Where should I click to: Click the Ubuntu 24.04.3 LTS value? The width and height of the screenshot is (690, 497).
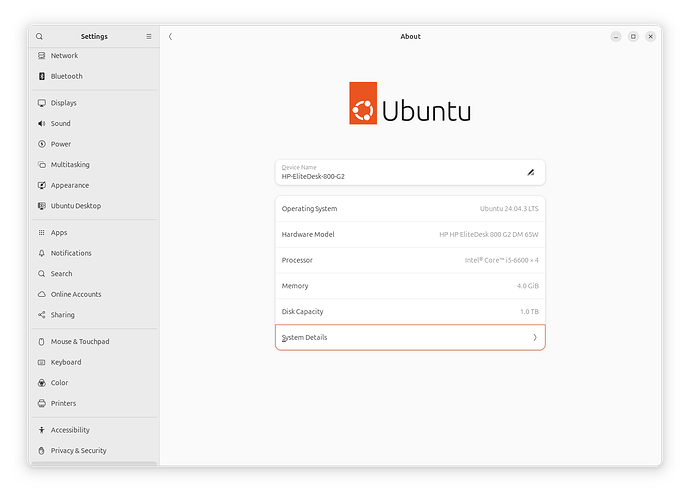509,209
